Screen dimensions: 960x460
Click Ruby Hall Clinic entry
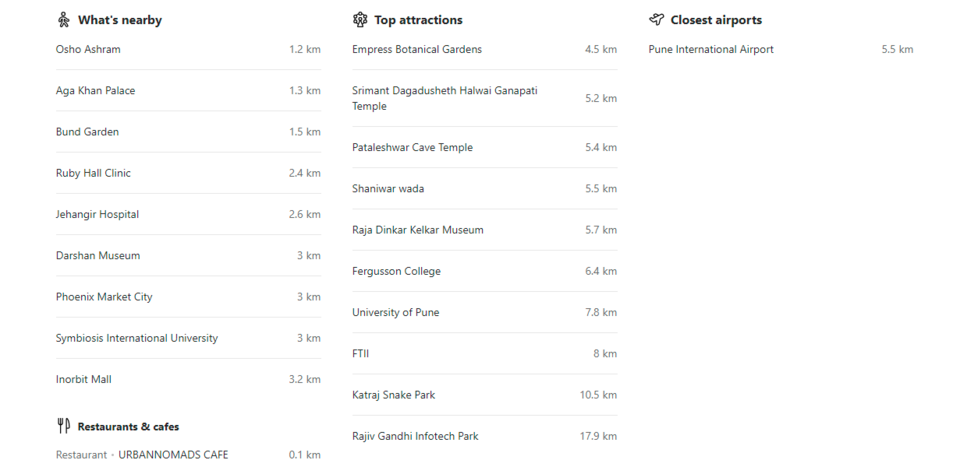point(93,173)
